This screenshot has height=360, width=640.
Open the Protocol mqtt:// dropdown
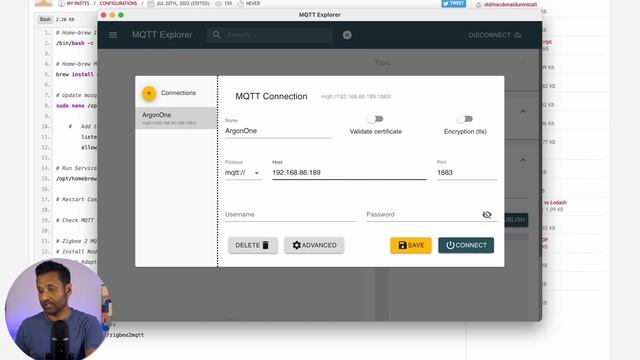(x=243, y=173)
